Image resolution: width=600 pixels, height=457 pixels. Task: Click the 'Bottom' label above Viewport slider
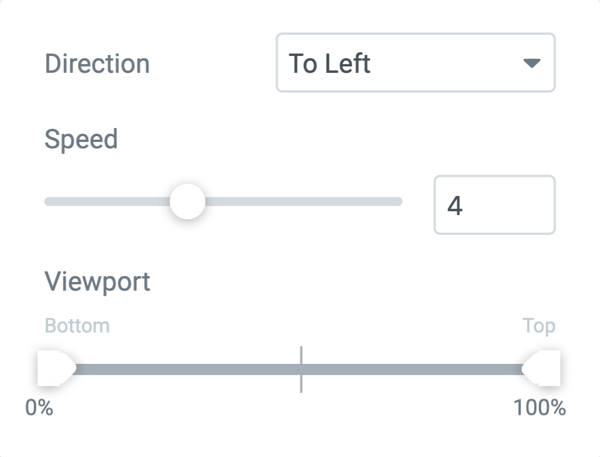[77, 326]
